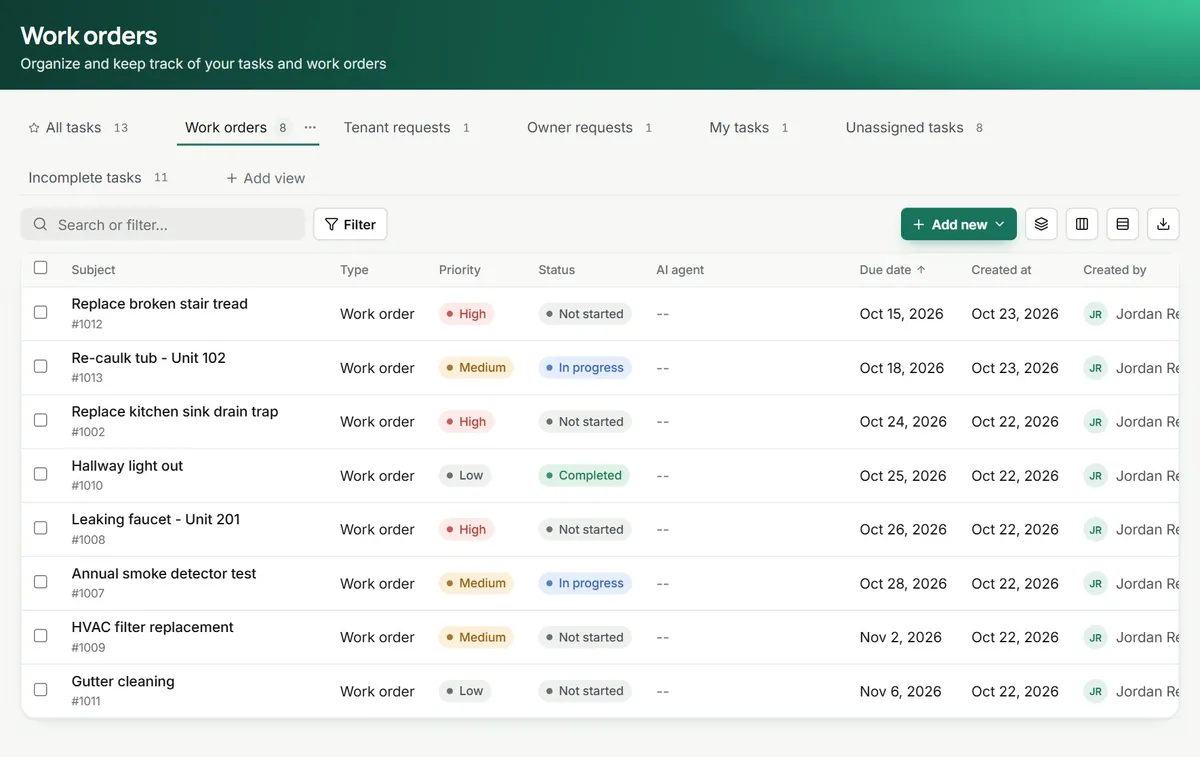This screenshot has height=757, width=1200.
Task: Open In progress status for Re-caulk tub
Action: tap(585, 368)
